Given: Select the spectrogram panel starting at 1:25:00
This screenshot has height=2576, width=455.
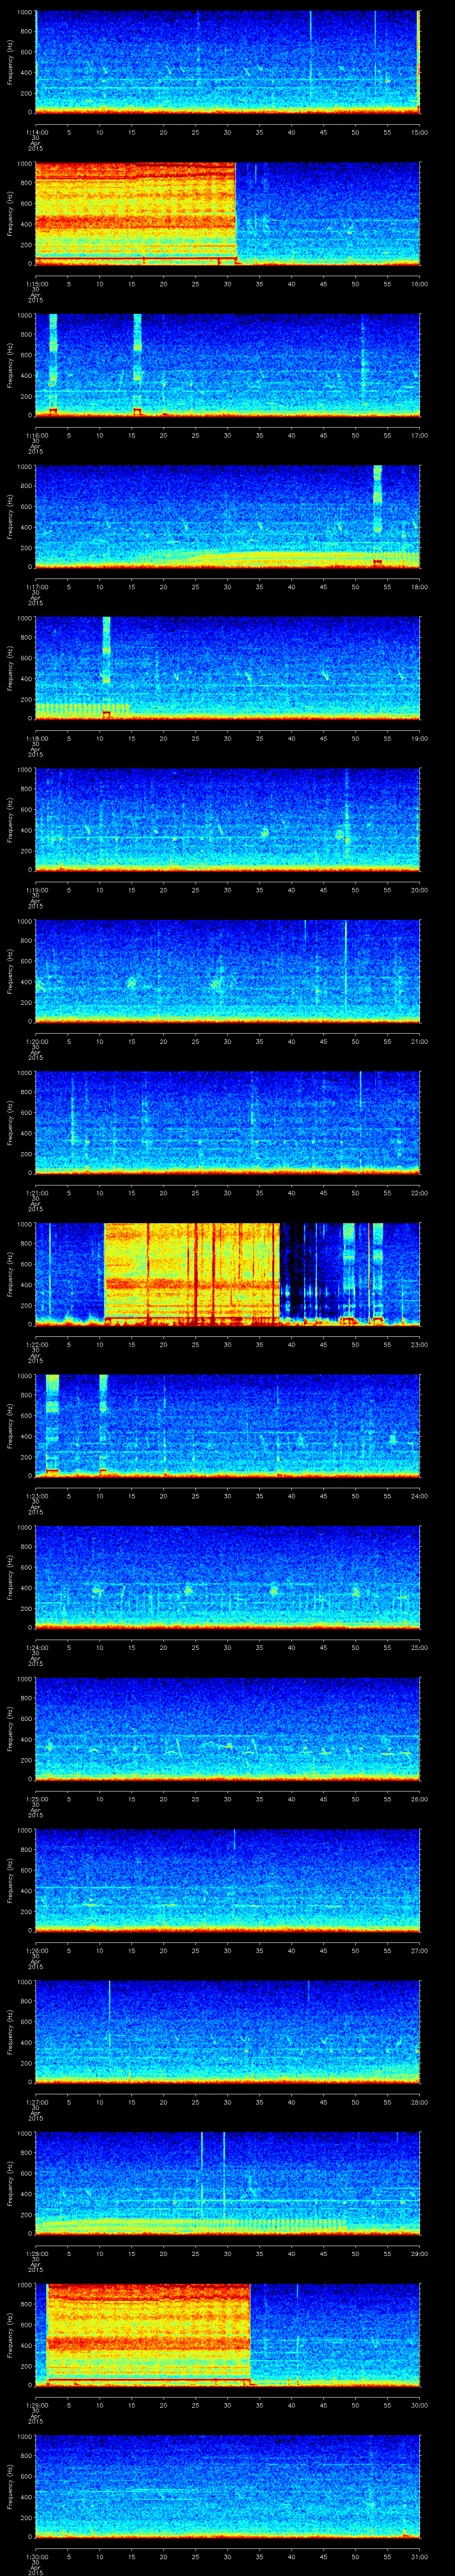Looking at the screenshot, I should [x=228, y=1728].
